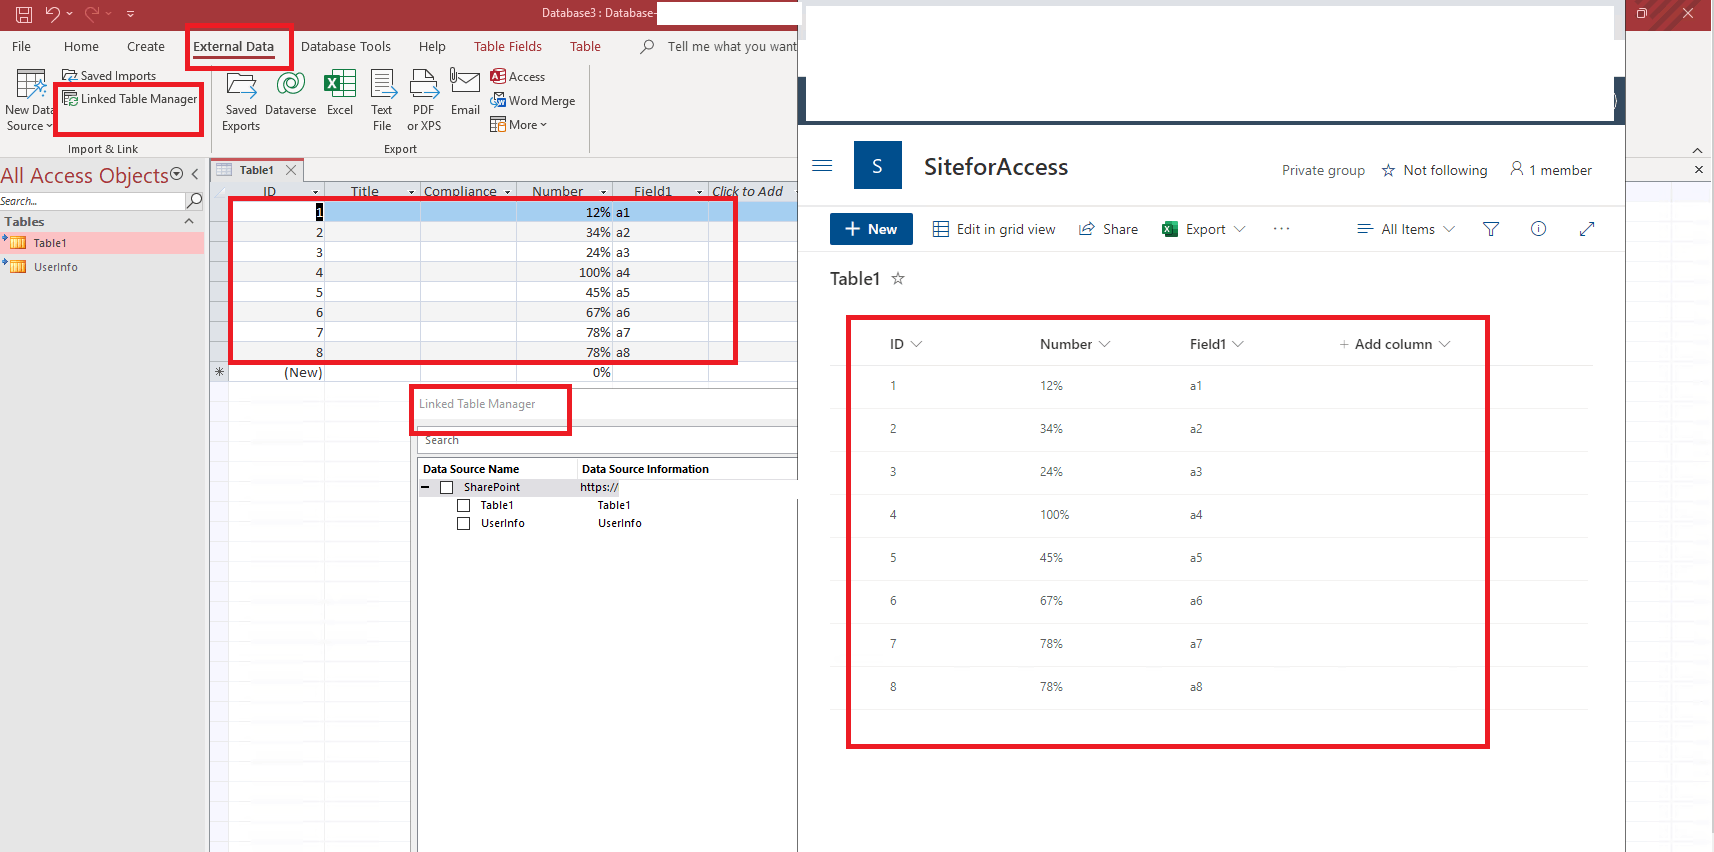Open item ID 1 in the SharePoint list
The width and height of the screenshot is (1714, 852).
[x=893, y=386]
